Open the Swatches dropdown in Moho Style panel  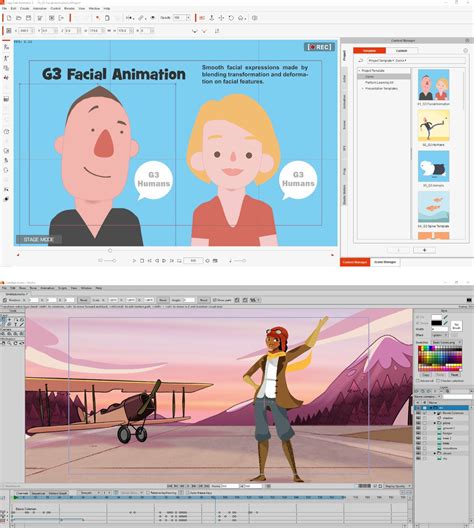(x=446, y=342)
